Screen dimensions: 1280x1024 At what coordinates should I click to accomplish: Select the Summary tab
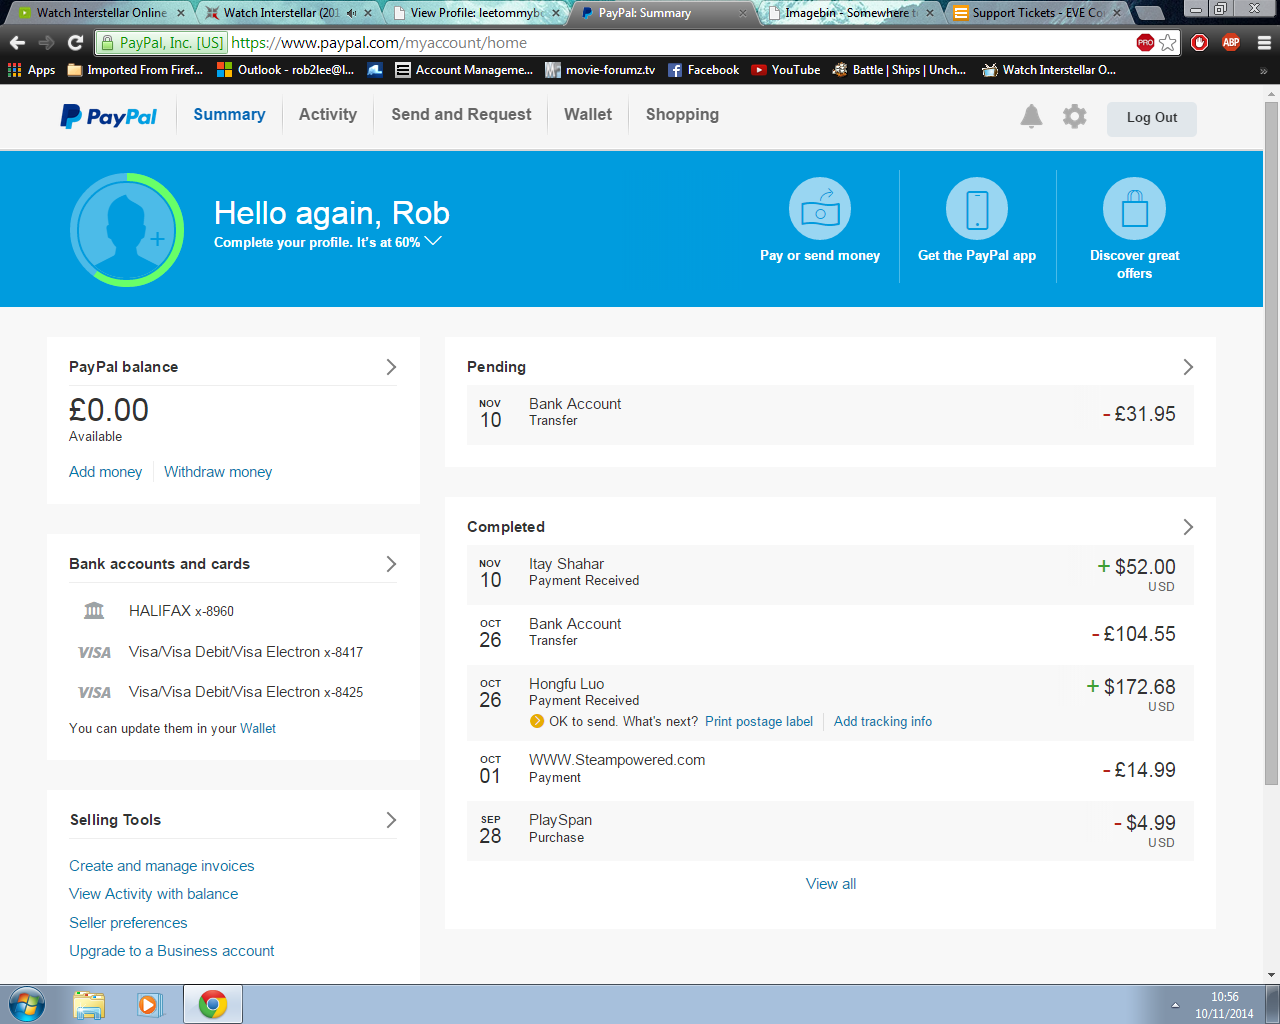(229, 114)
